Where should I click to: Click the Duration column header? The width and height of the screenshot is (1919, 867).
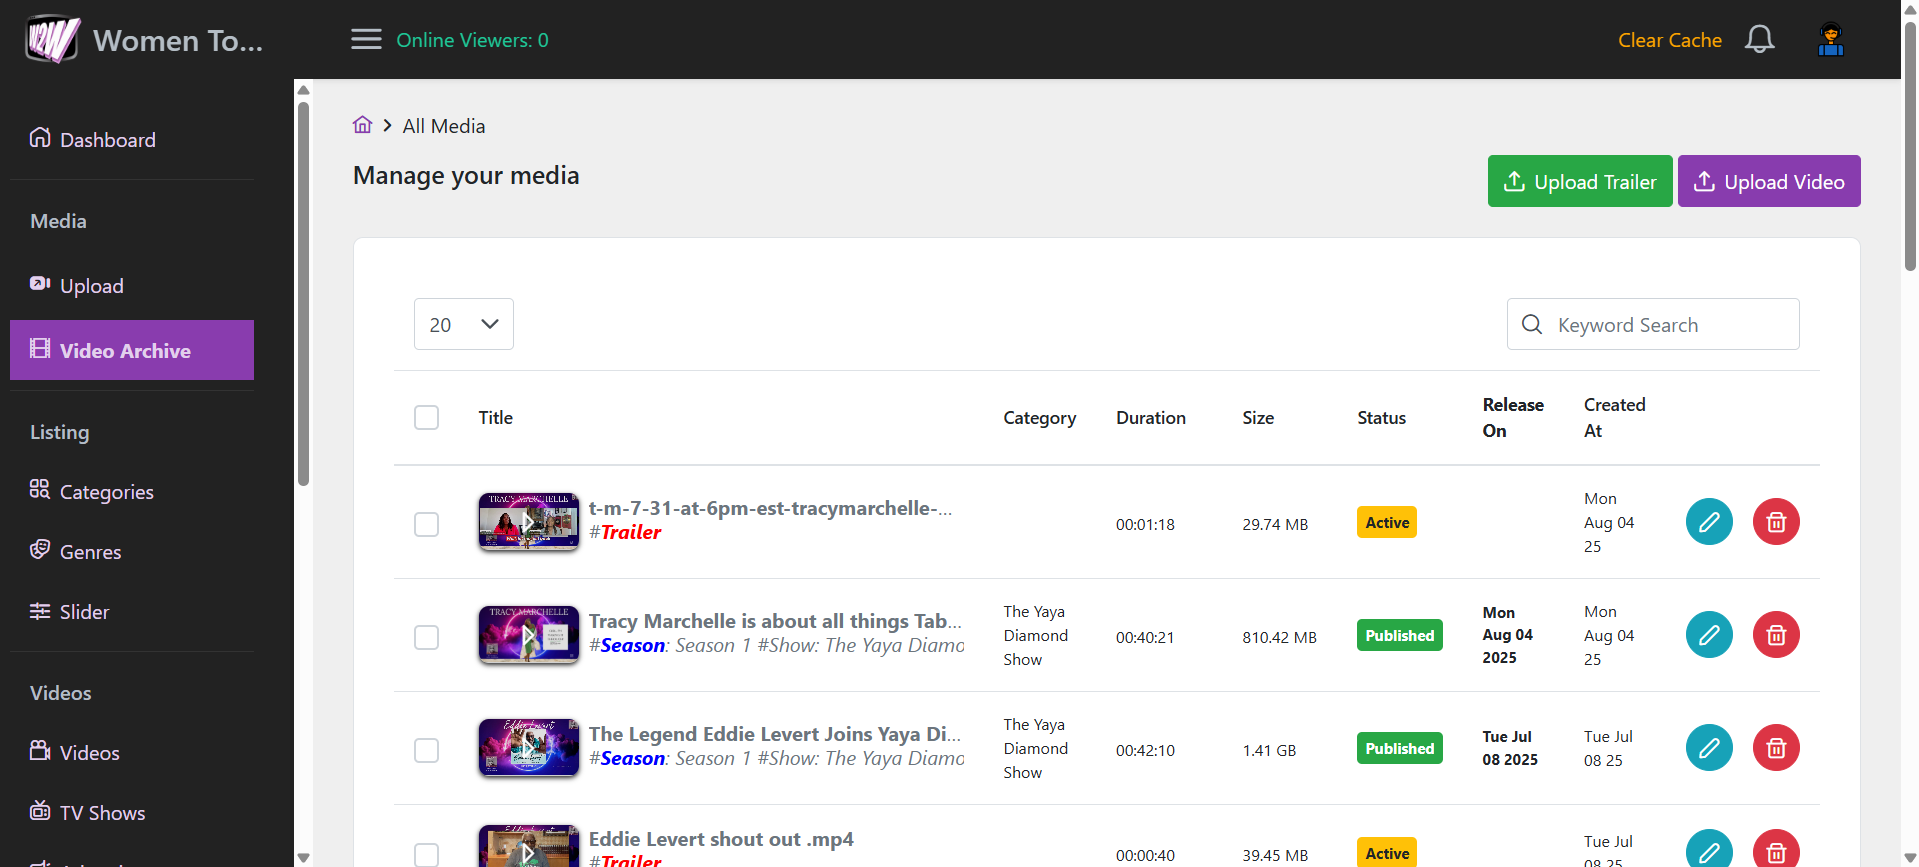(x=1151, y=417)
